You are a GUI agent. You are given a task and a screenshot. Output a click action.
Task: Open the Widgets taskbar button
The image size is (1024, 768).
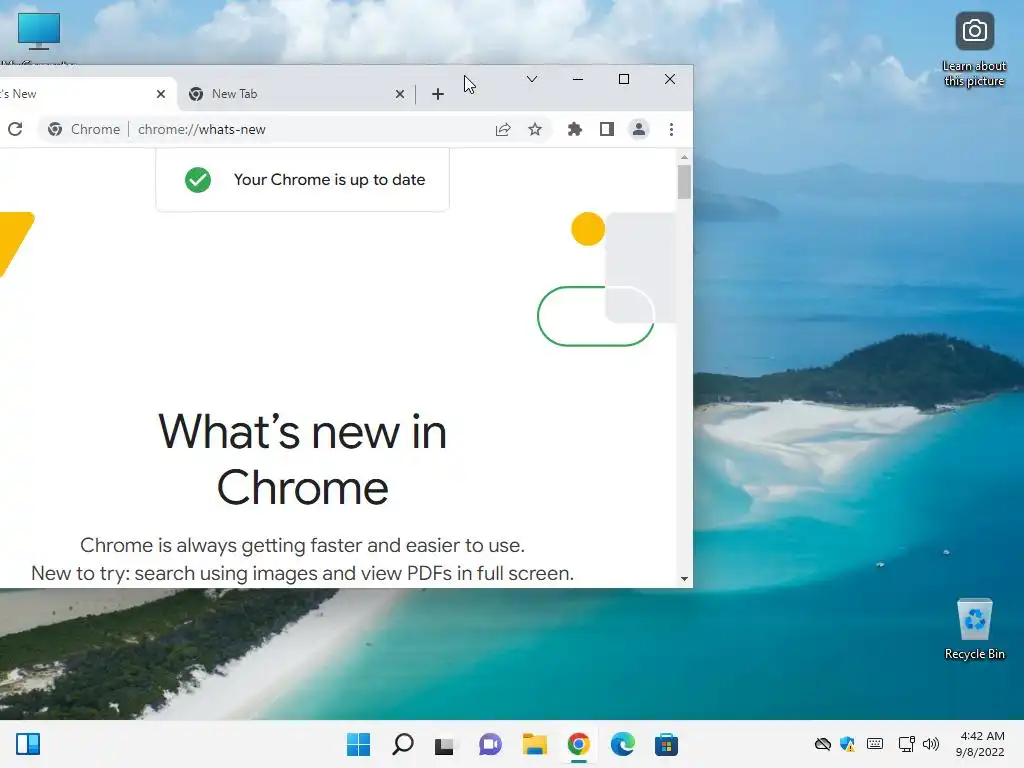[28, 744]
